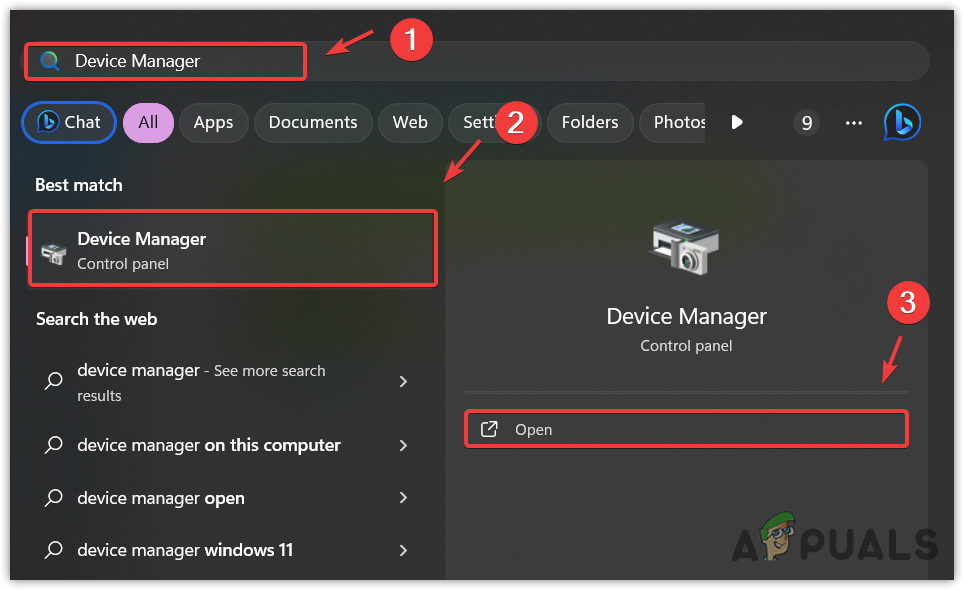
Task: Click the large Device Manager preview icon
Action: click(685, 246)
